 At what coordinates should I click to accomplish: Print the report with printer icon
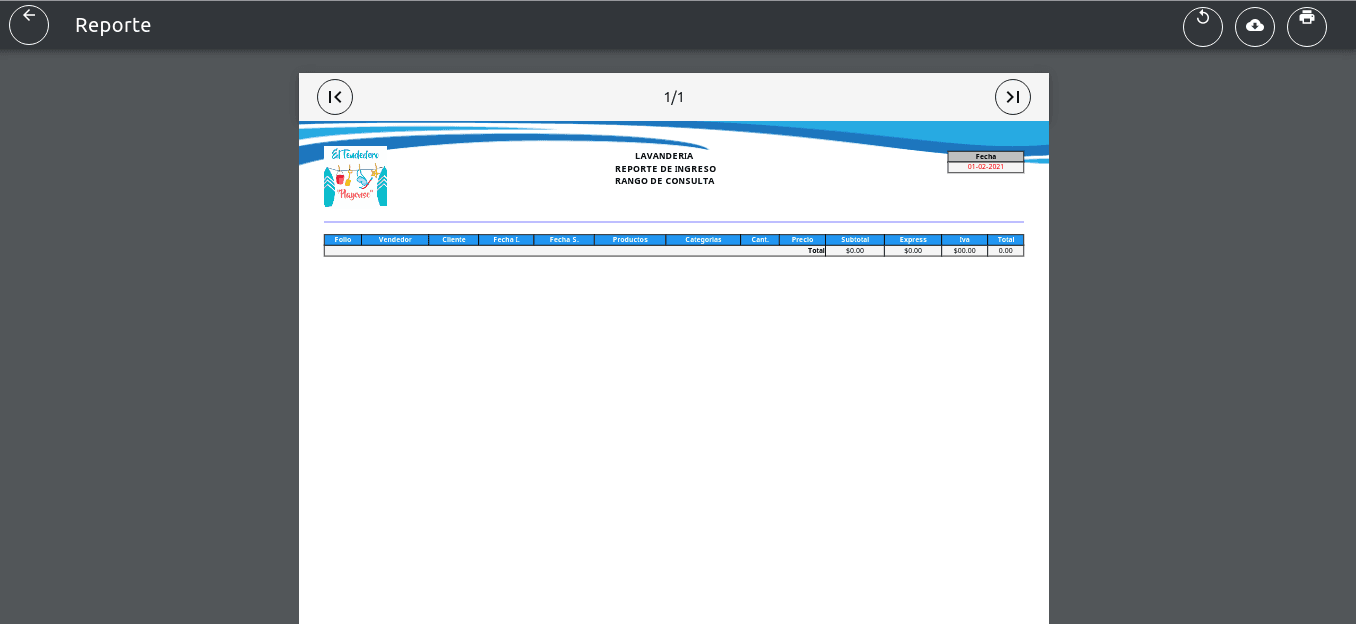click(1307, 26)
